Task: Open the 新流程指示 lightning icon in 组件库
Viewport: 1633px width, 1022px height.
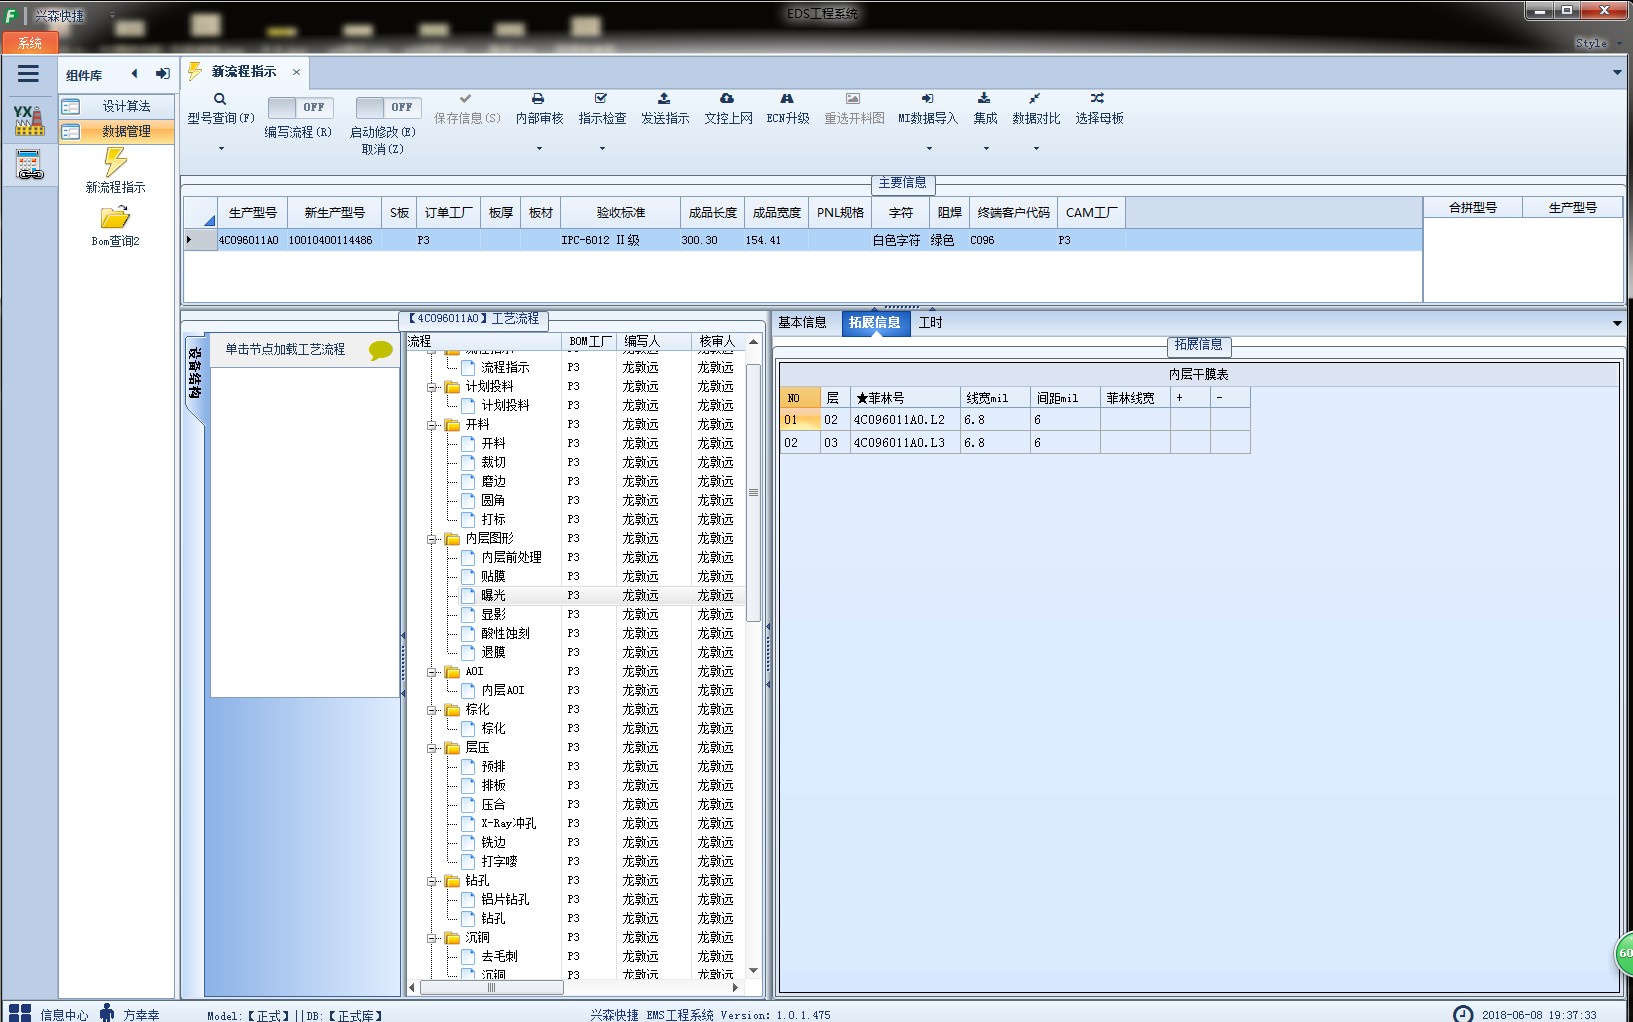Action: pyautogui.click(x=115, y=162)
